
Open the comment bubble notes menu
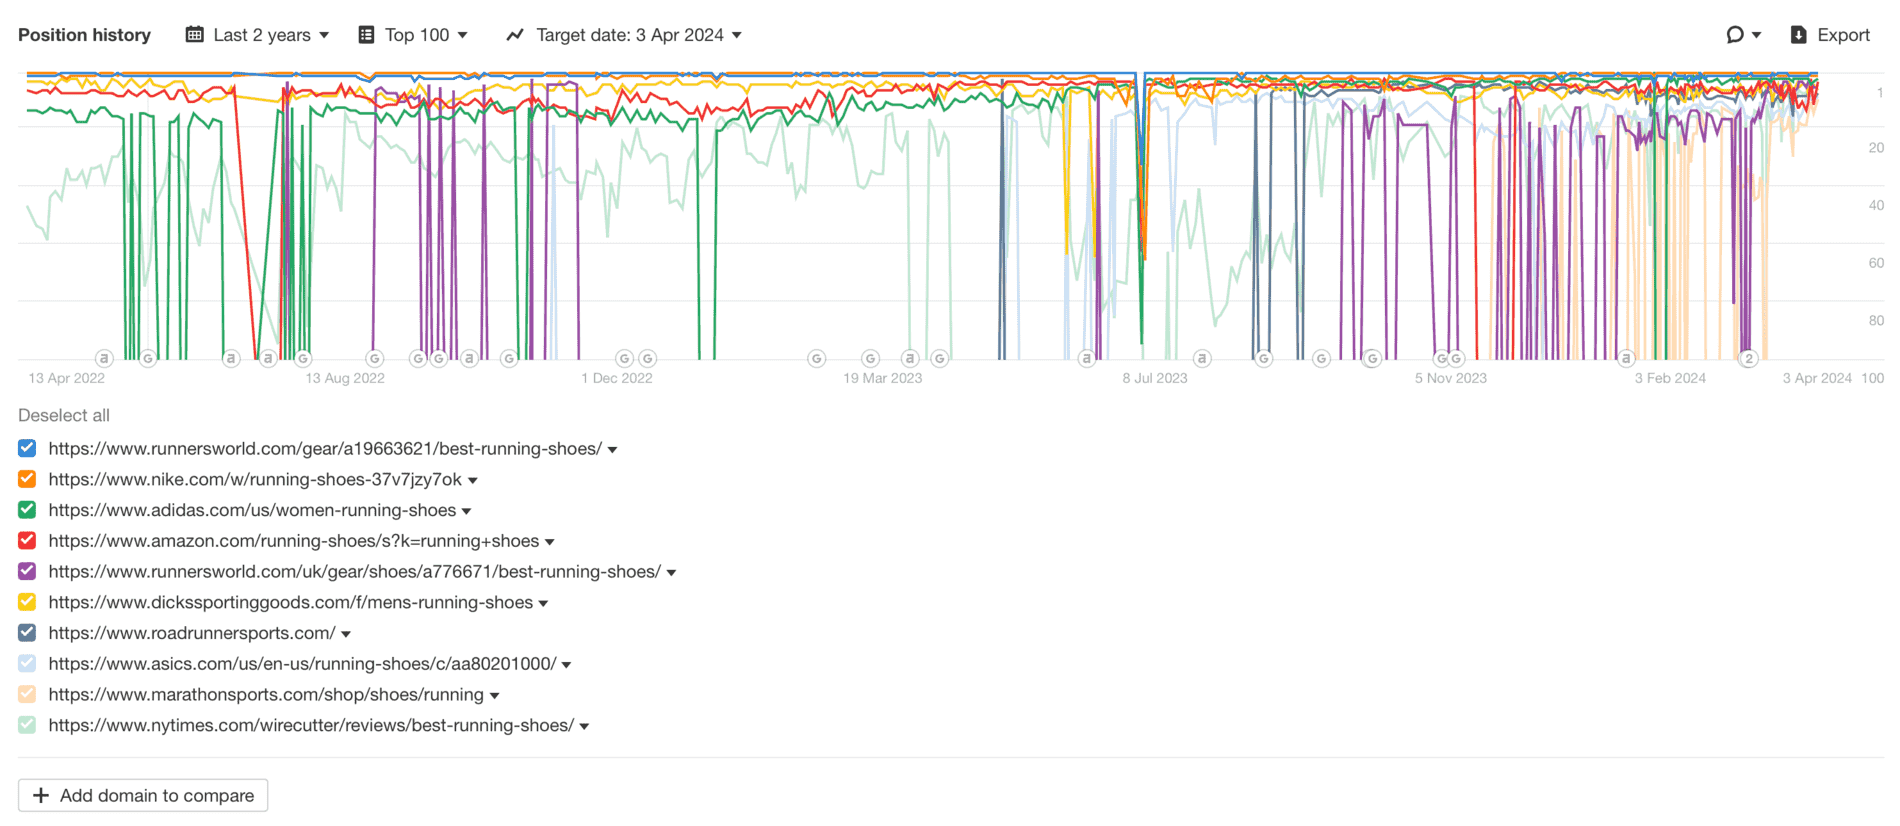point(1742,35)
